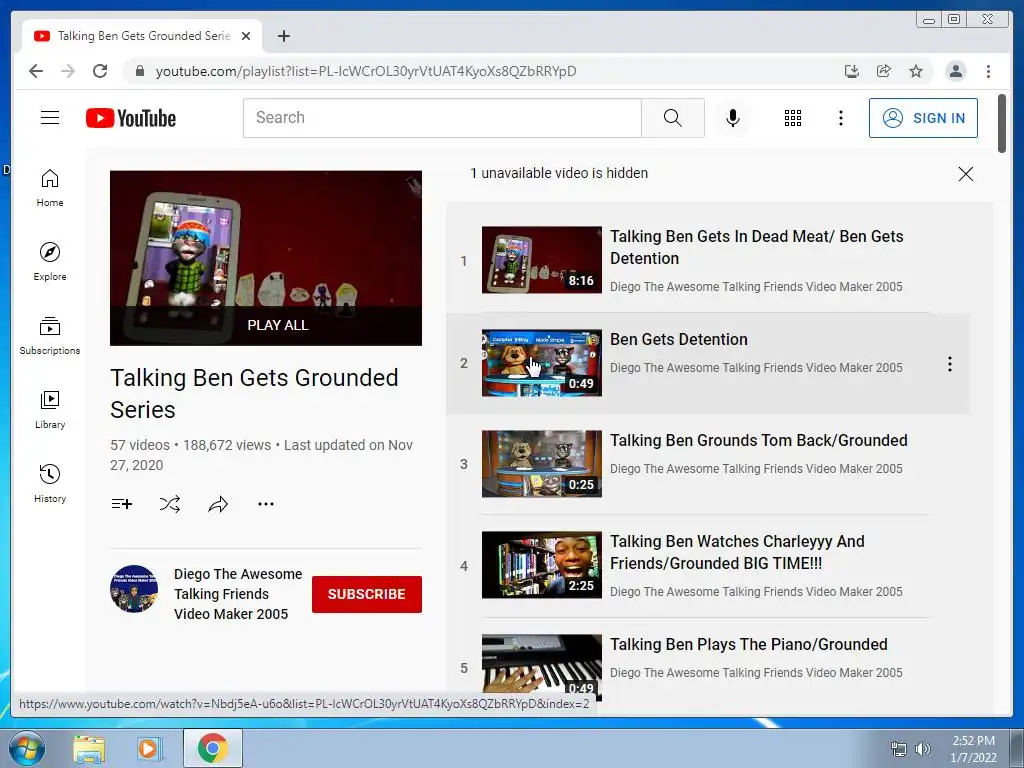This screenshot has height=768, width=1024.
Task: Shuffle play the playlist
Action: tap(170, 504)
